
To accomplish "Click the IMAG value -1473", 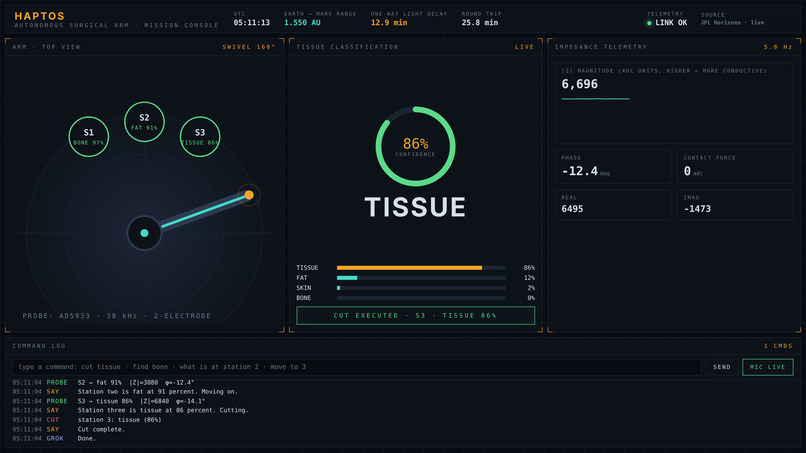I will point(697,209).
